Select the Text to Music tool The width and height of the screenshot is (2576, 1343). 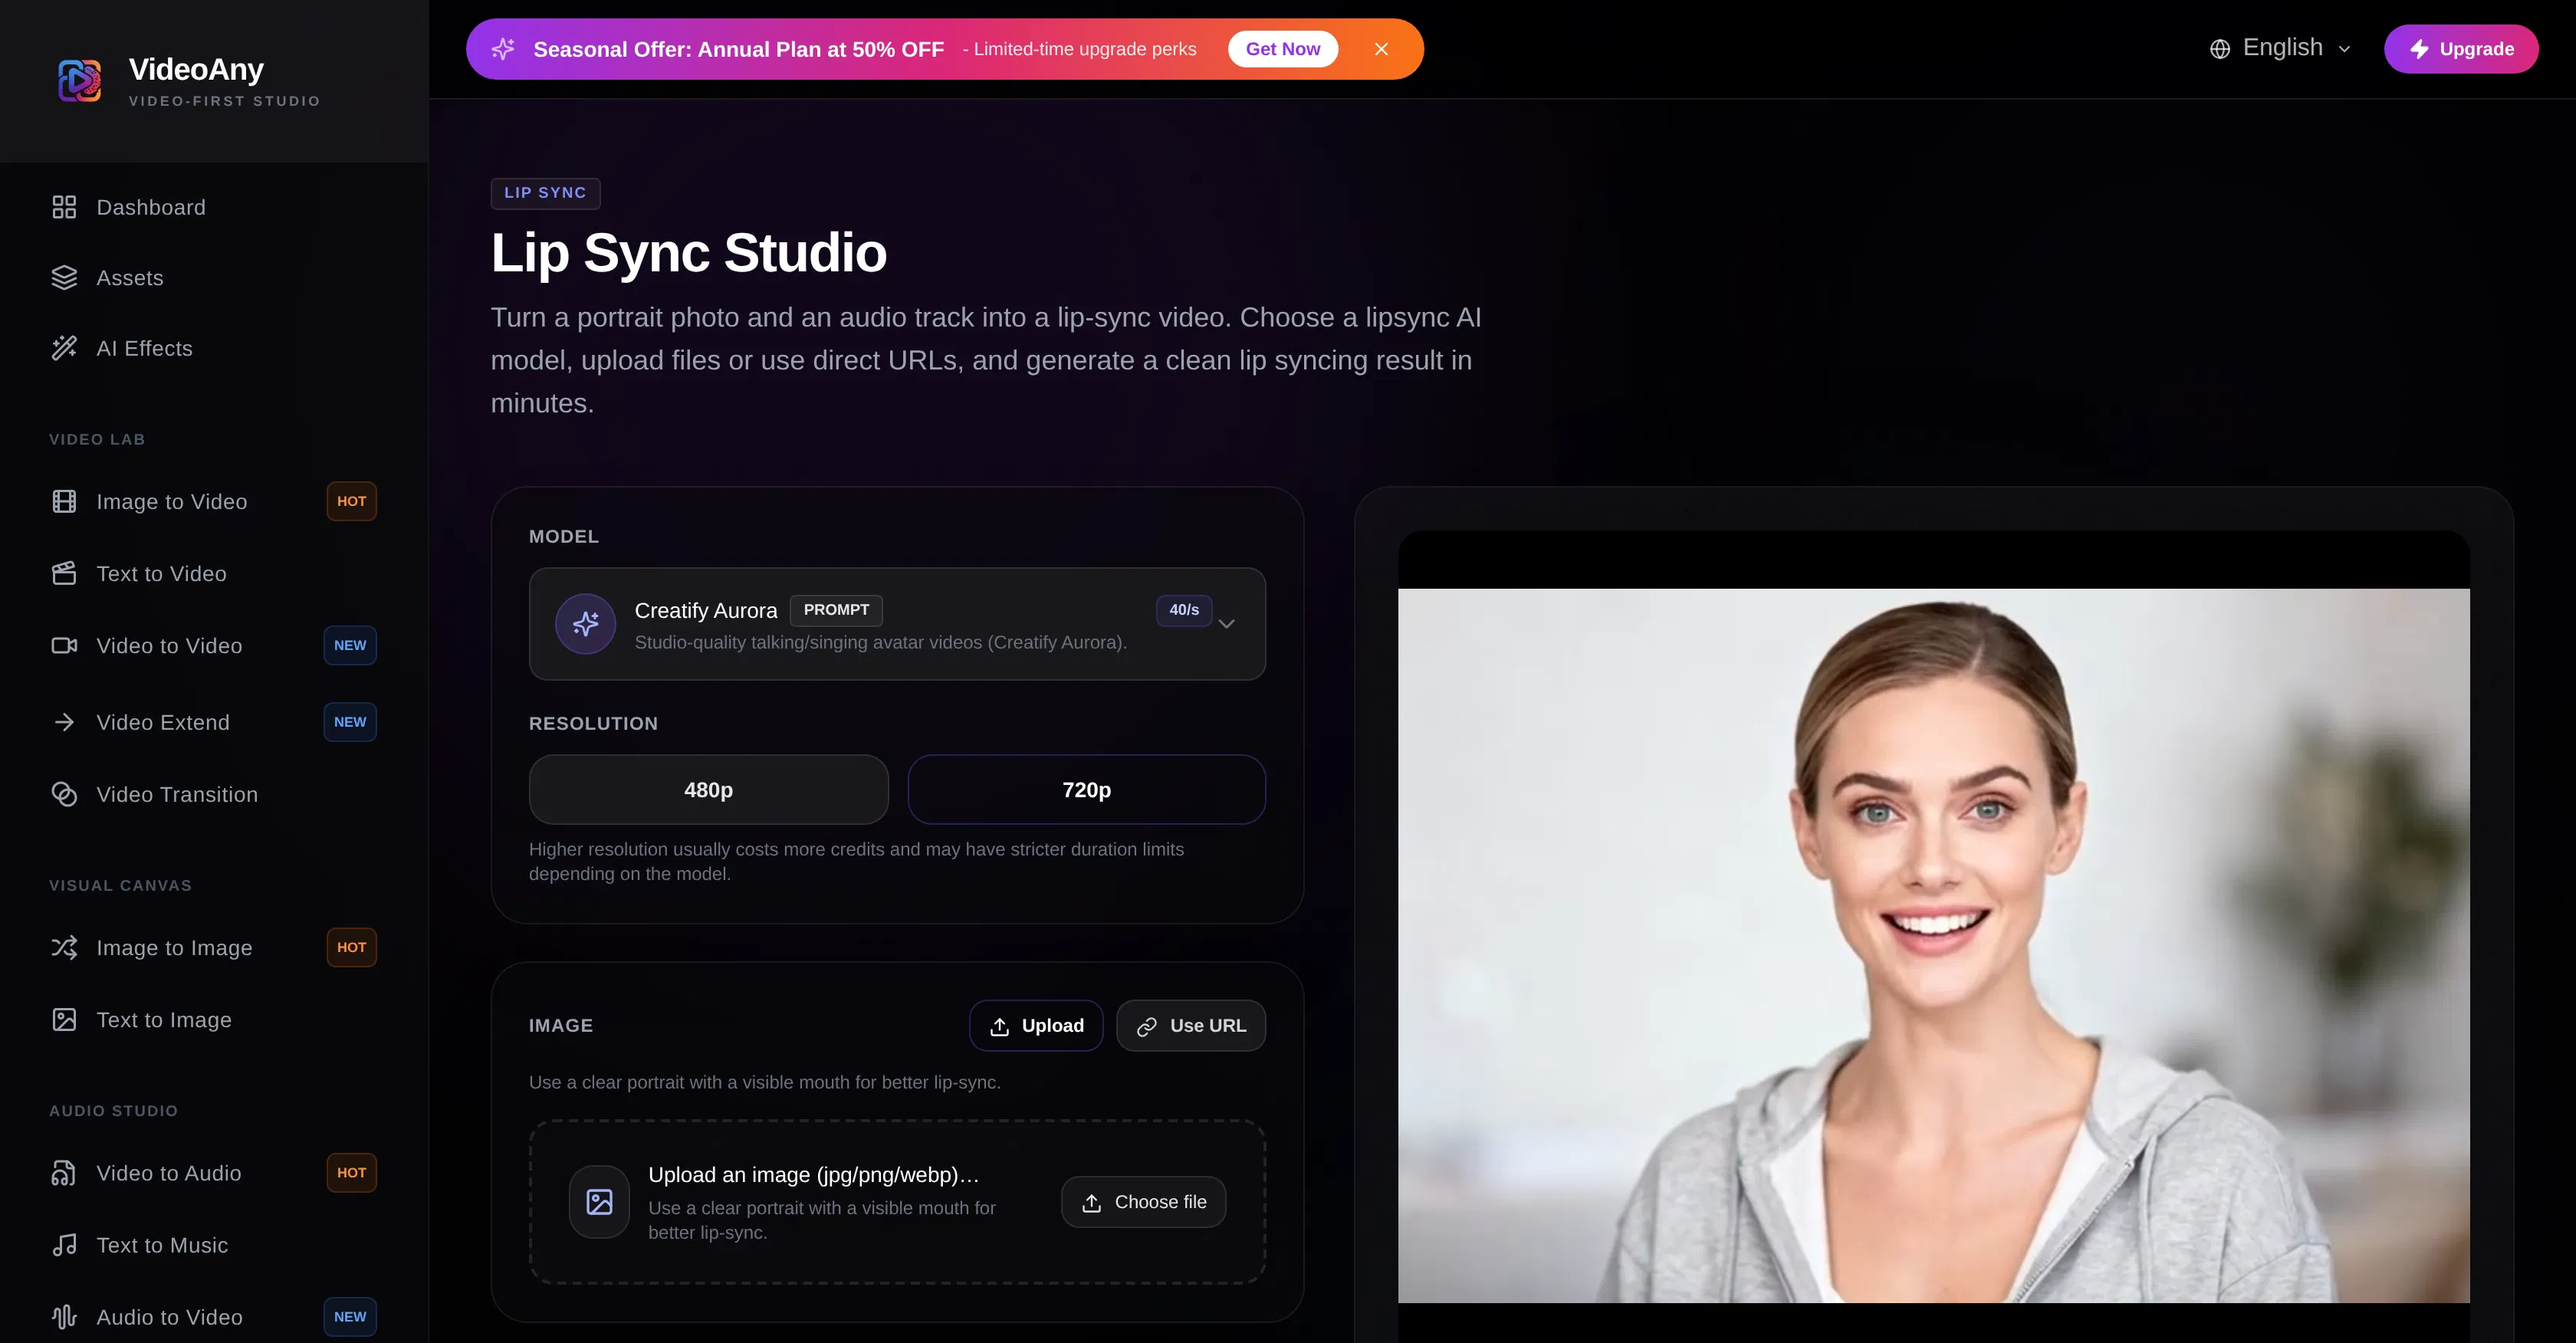coord(162,1245)
